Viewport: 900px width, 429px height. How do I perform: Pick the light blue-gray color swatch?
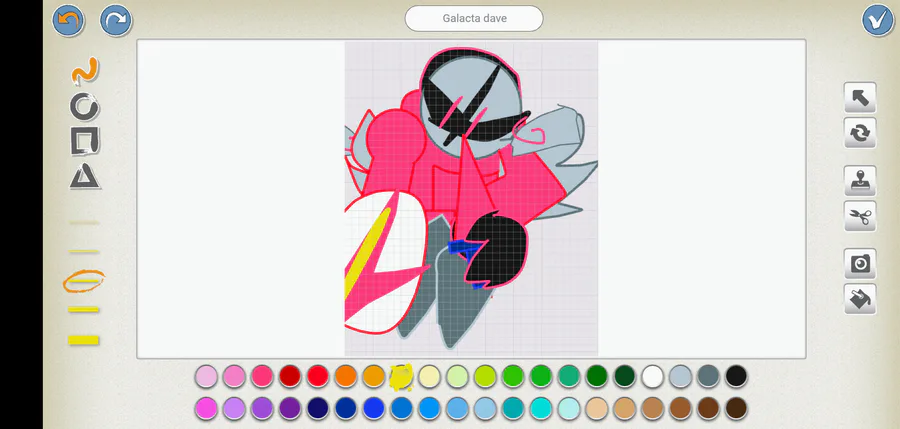[681, 376]
